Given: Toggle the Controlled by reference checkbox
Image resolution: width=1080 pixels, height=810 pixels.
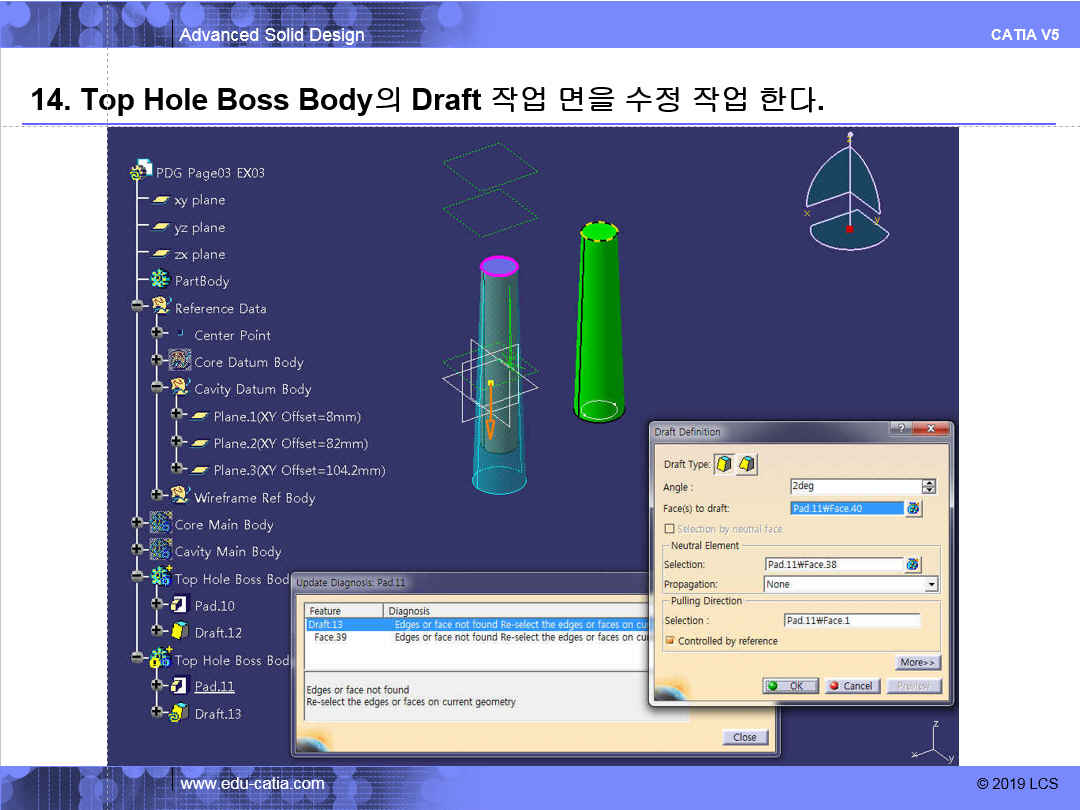Looking at the screenshot, I should pyautogui.click(x=670, y=641).
